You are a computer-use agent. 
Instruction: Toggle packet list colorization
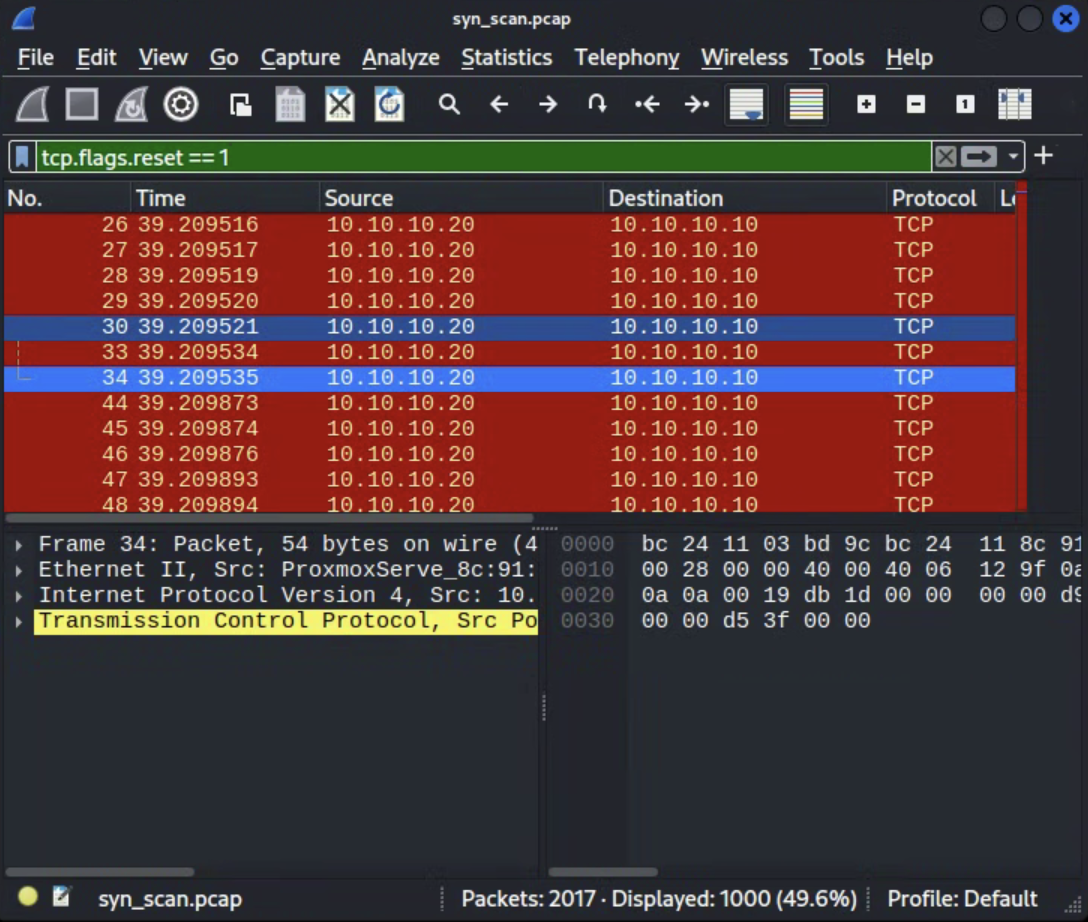pyautogui.click(x=806, y=105)
